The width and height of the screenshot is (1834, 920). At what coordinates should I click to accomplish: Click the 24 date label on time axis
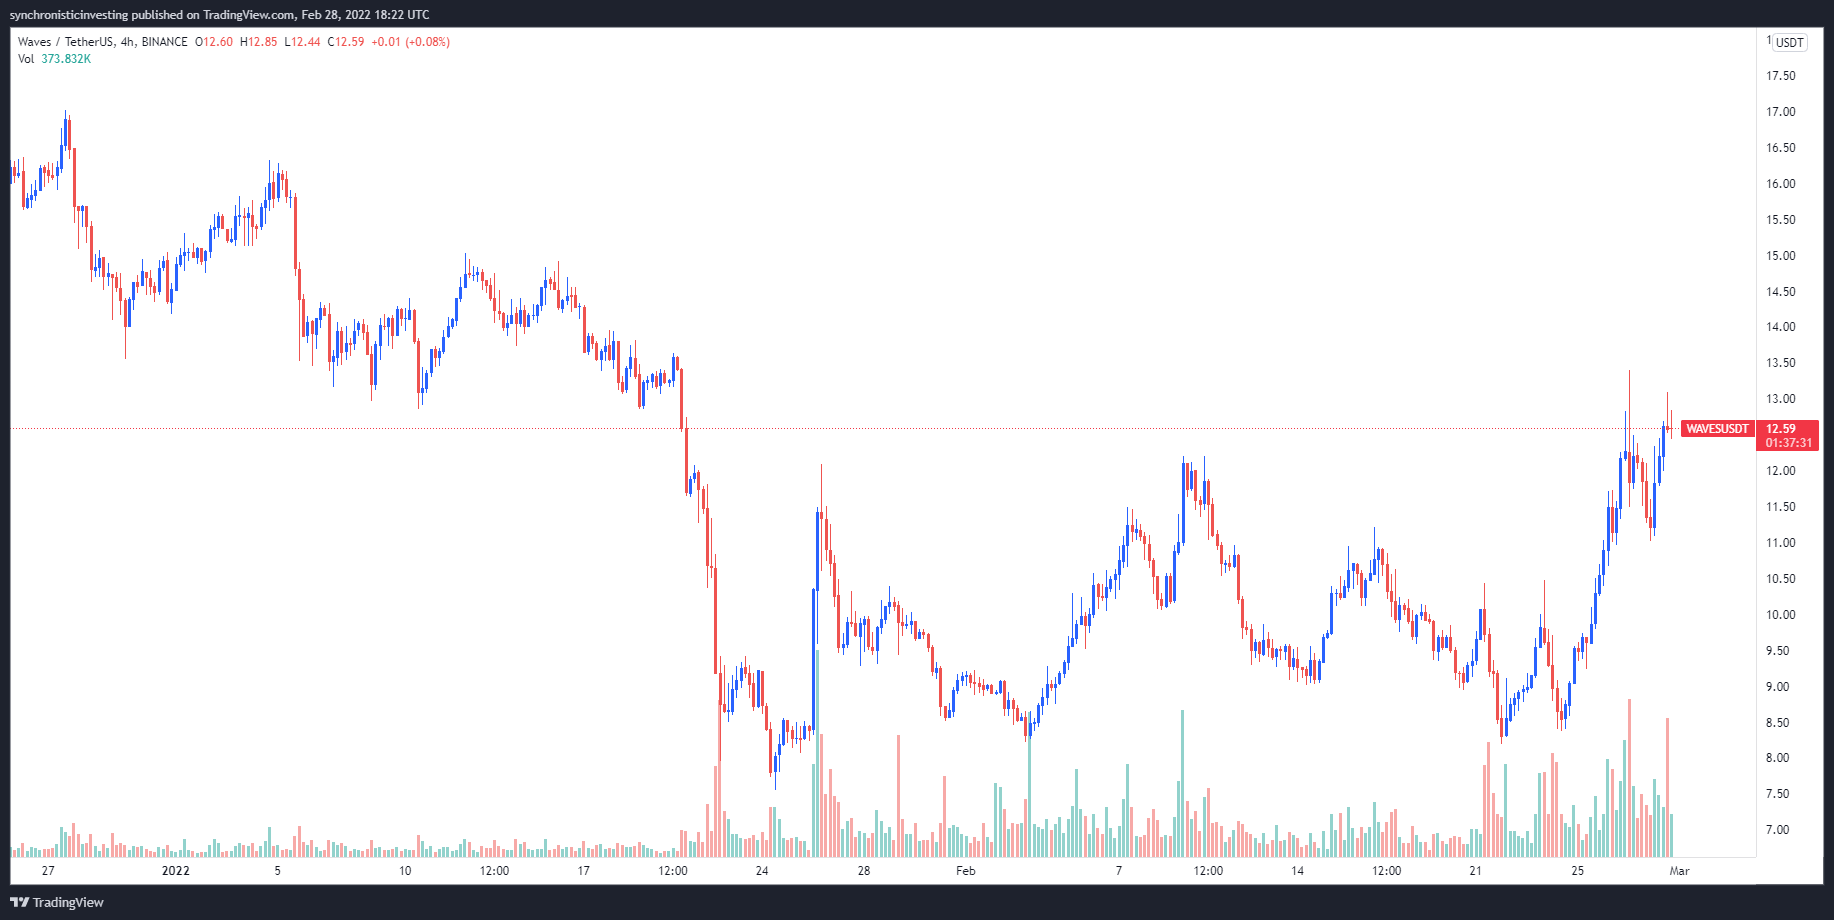(x=762, y=871)
